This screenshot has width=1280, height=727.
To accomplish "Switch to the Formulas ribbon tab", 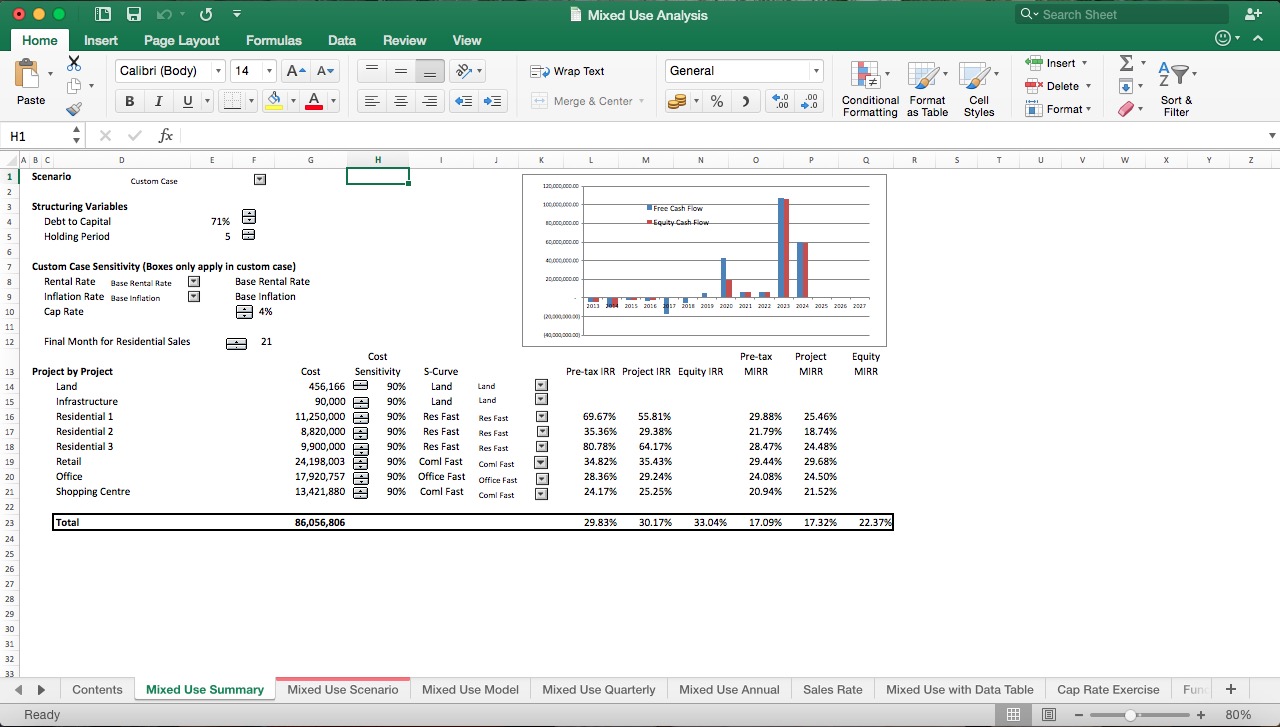I will (x=273, y=40).
